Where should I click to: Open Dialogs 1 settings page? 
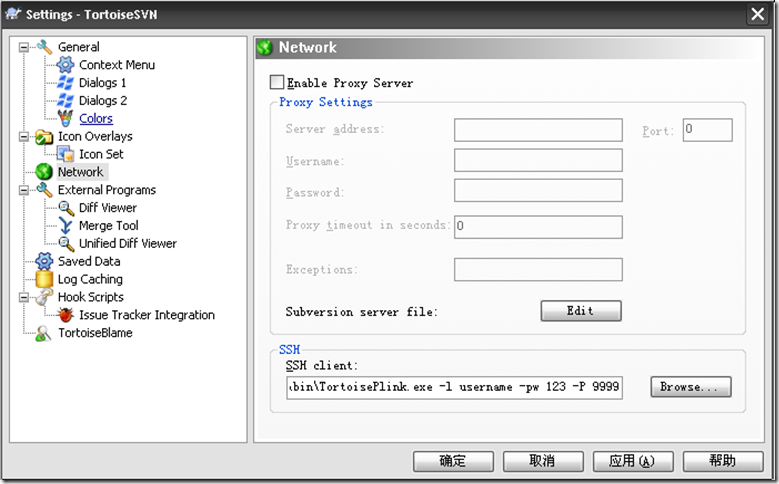pos(102,82)
